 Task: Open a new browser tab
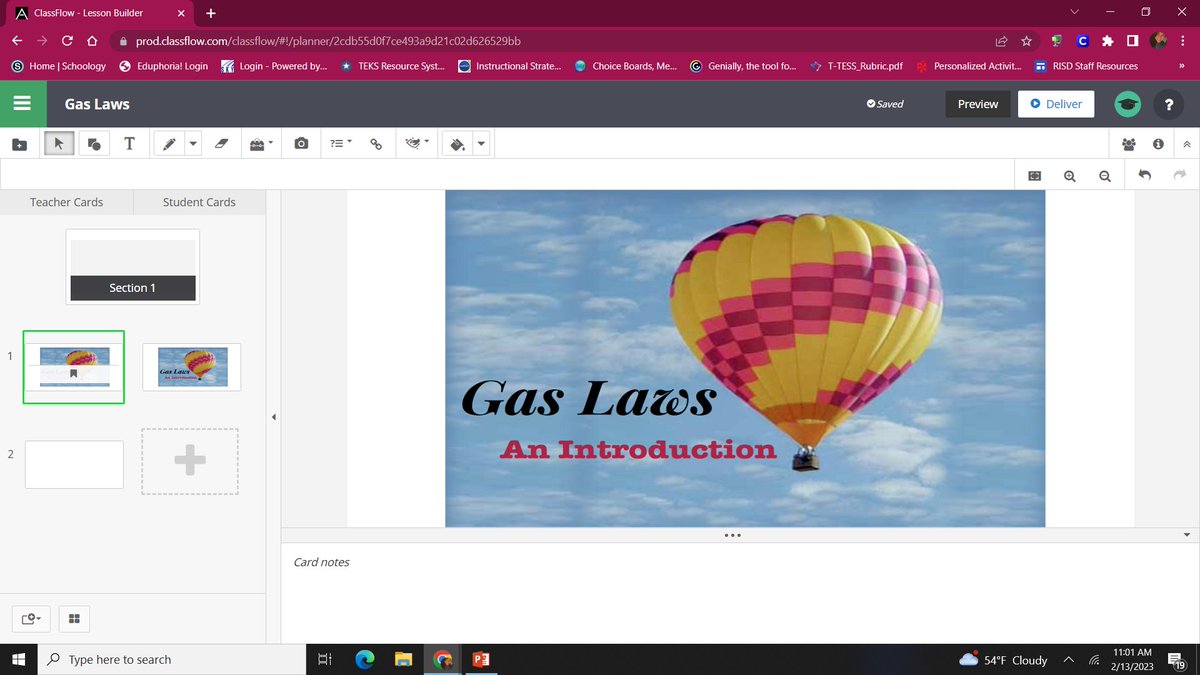tap(210, 13)
